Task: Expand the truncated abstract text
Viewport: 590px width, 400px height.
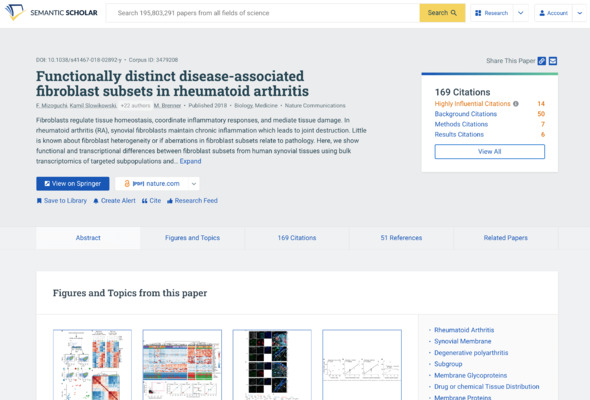Action: (x=190, y=161)
